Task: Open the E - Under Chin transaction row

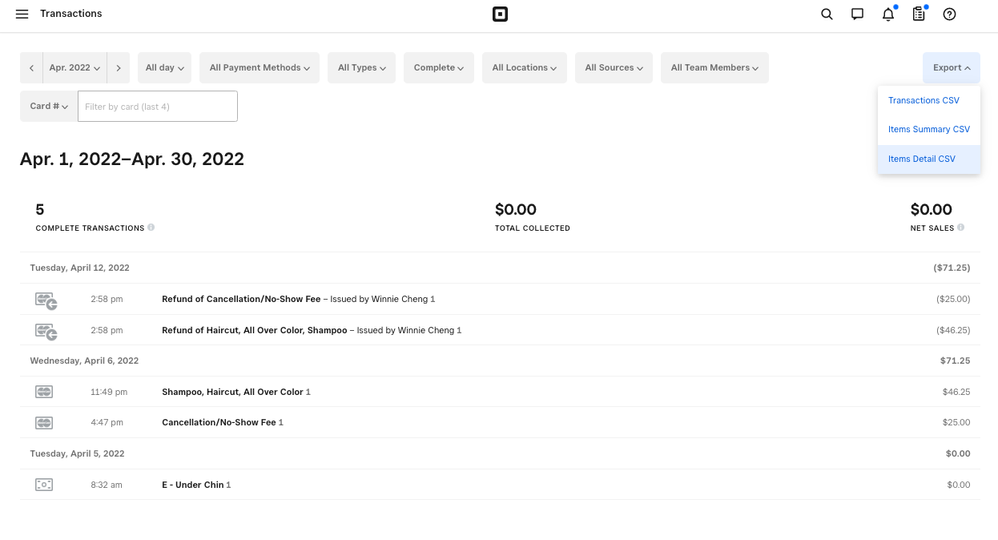Action: 192,485
